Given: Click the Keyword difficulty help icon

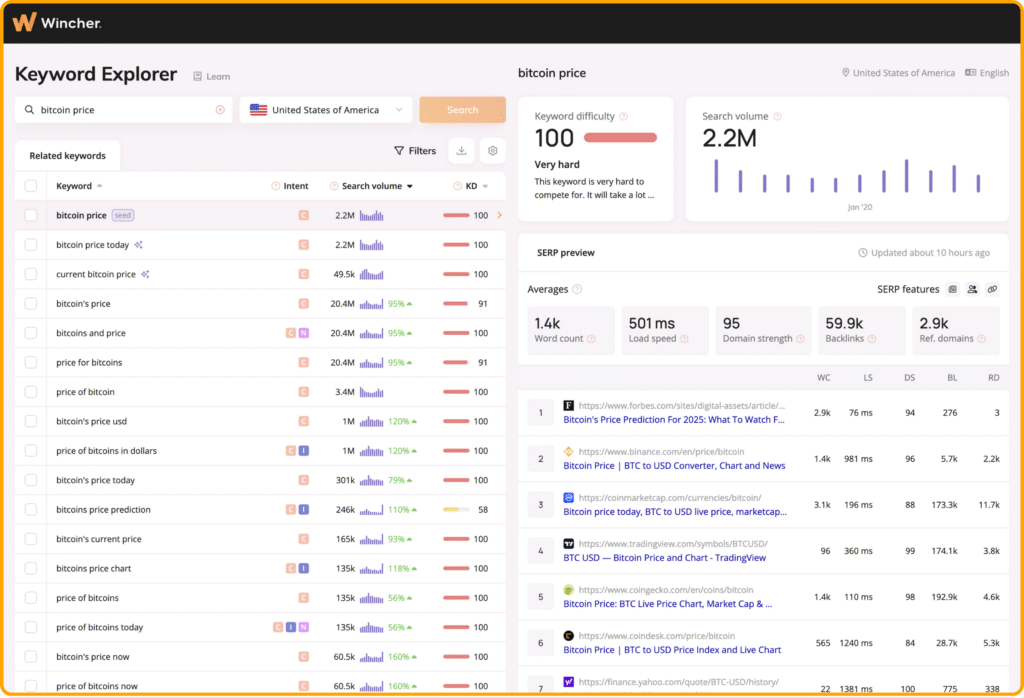Looking at the screenshot, I should pyautogui.click(x=624, y=117).
